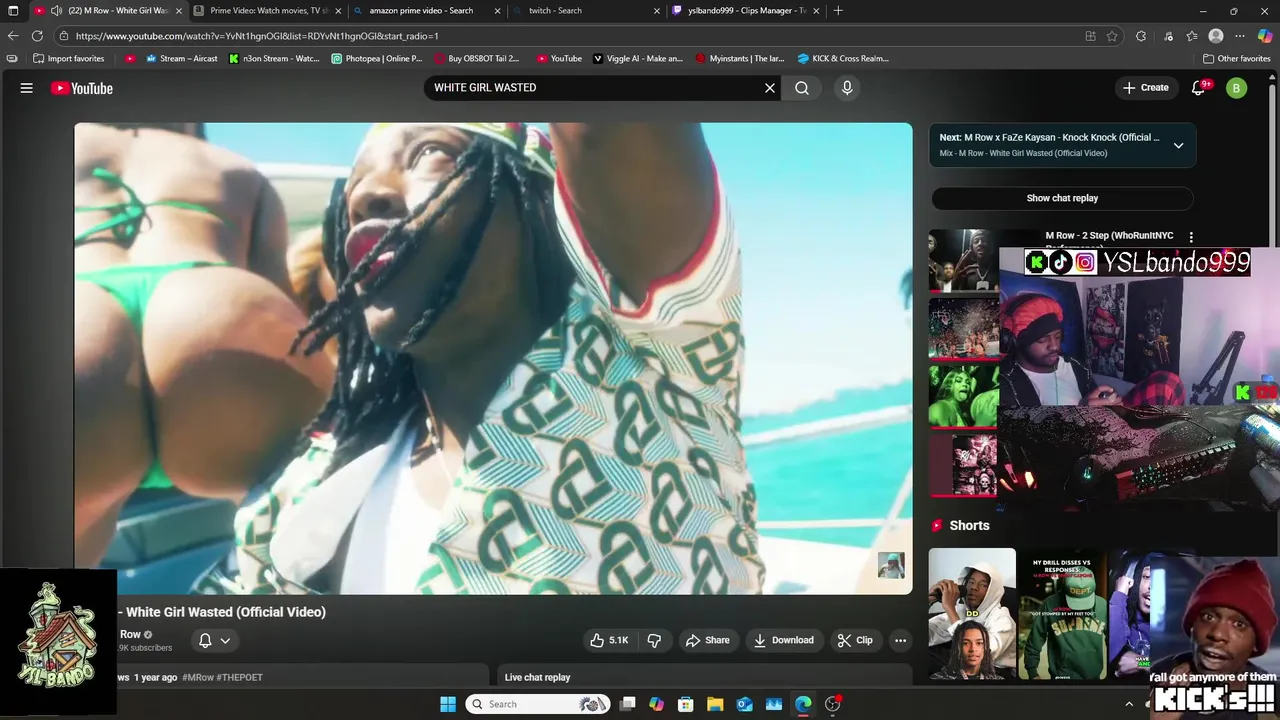Open the YouTube bookmark in favorites bar
Viewport: 1280px width, 720px height.
point(559,59)
